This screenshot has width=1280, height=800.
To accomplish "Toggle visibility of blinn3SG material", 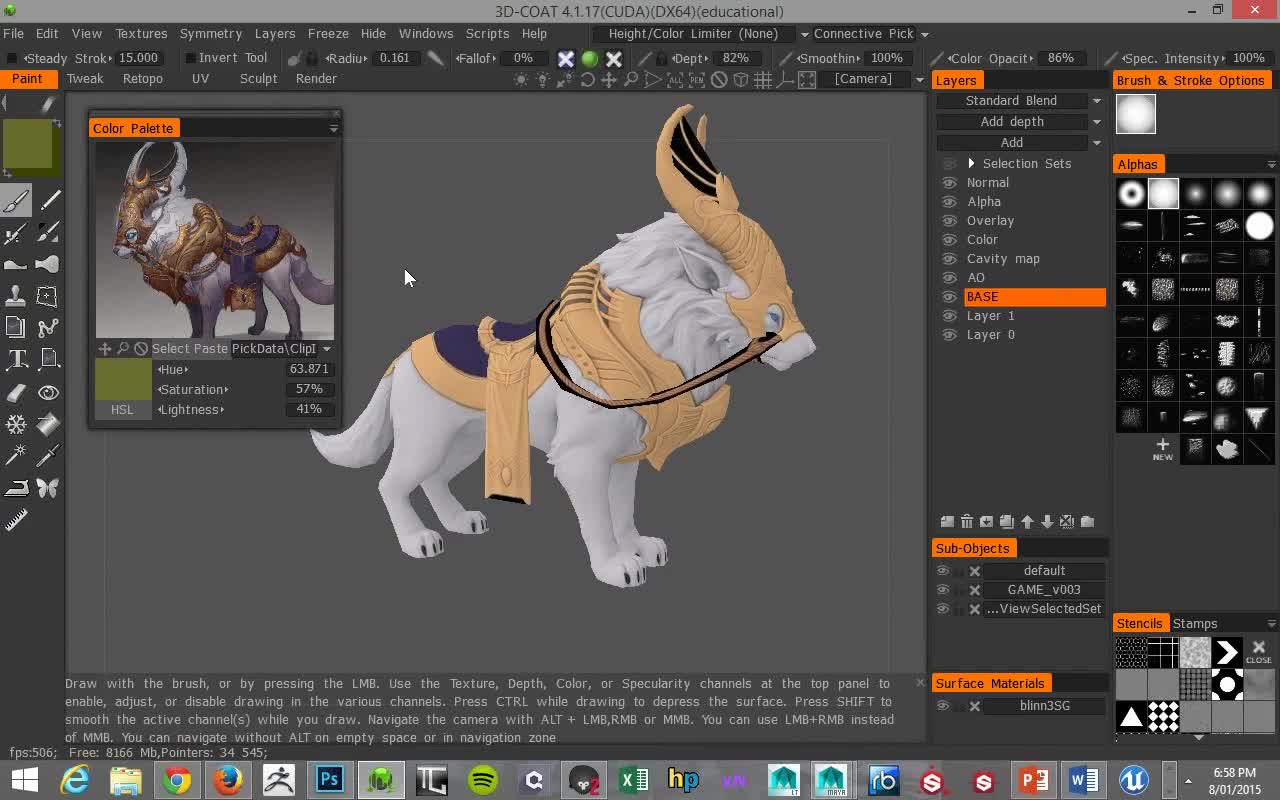I will 942,706.
